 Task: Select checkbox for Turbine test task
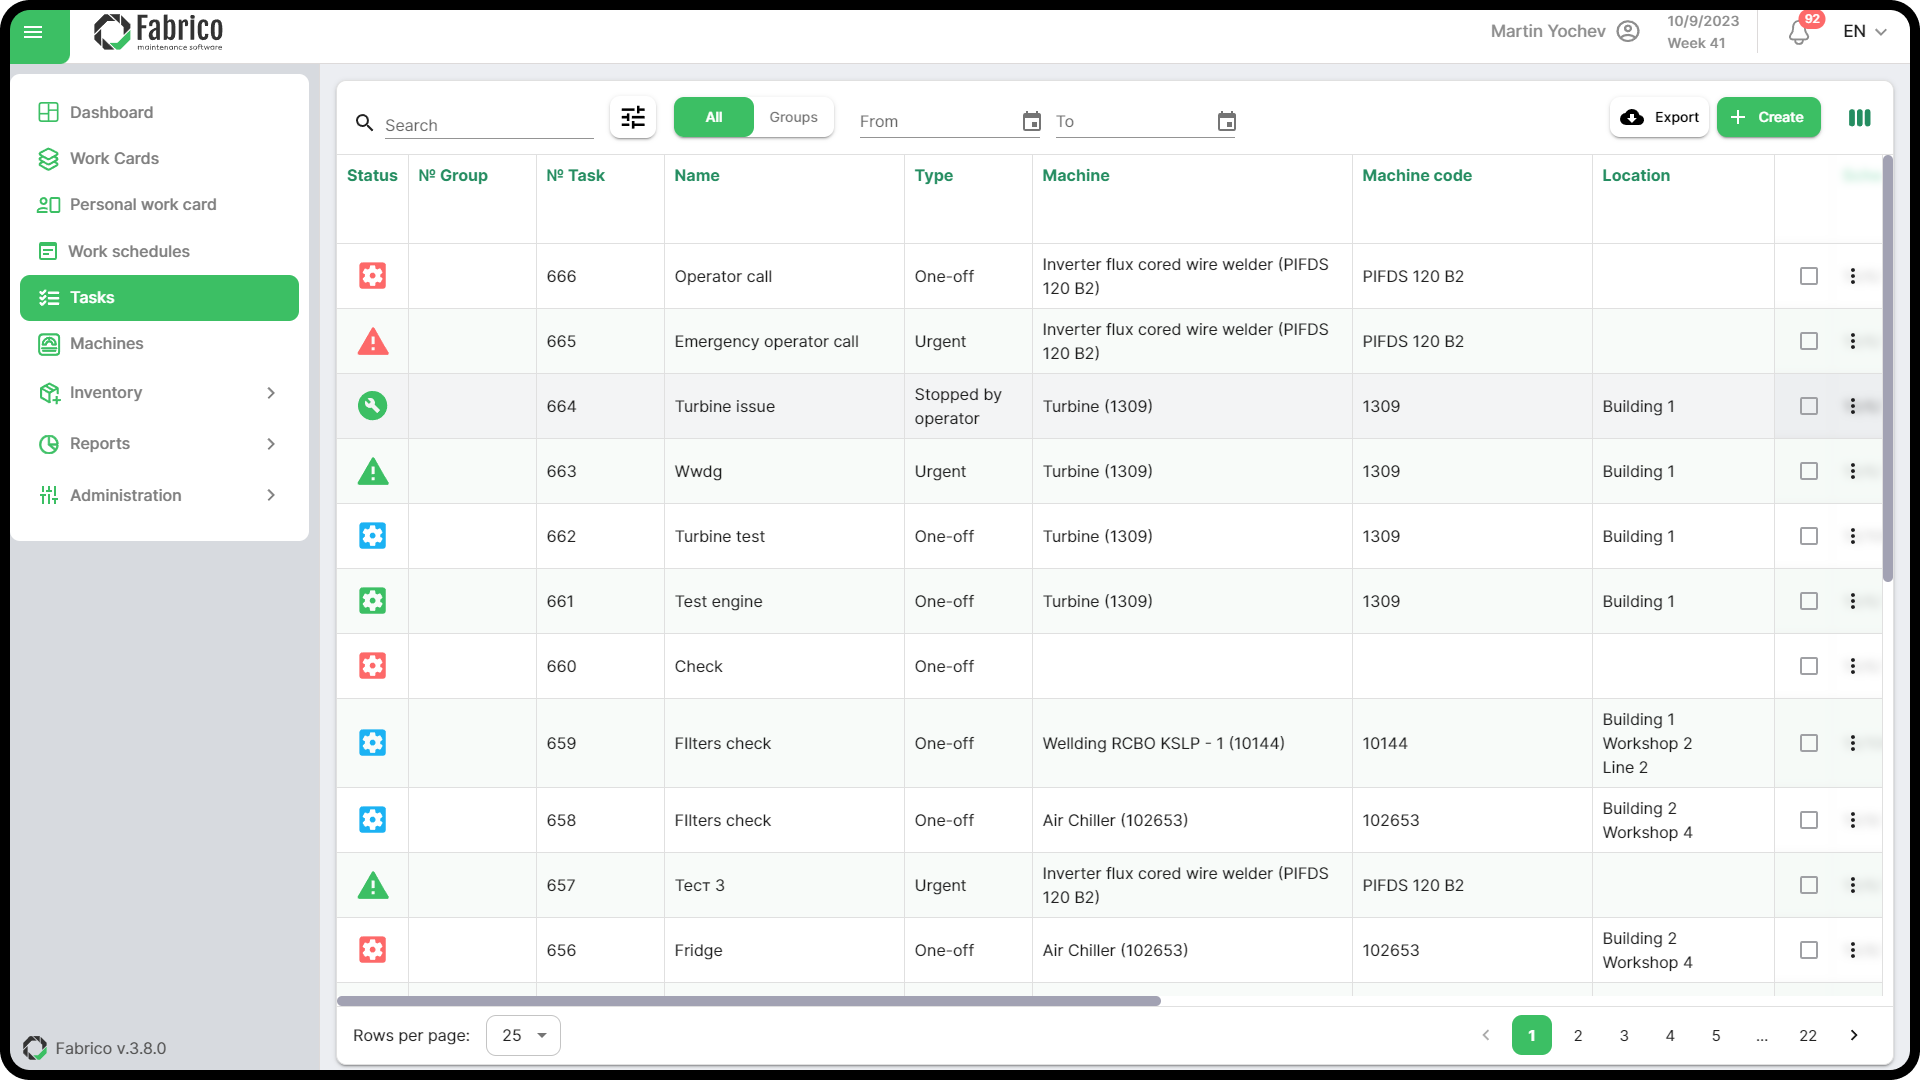point(1808,536)
